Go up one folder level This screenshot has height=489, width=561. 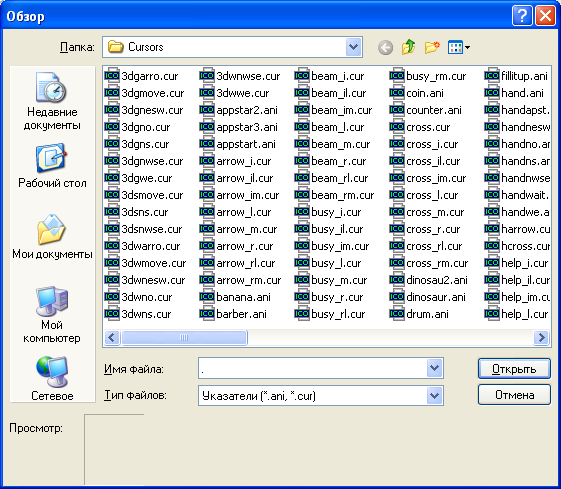point(408,47)
